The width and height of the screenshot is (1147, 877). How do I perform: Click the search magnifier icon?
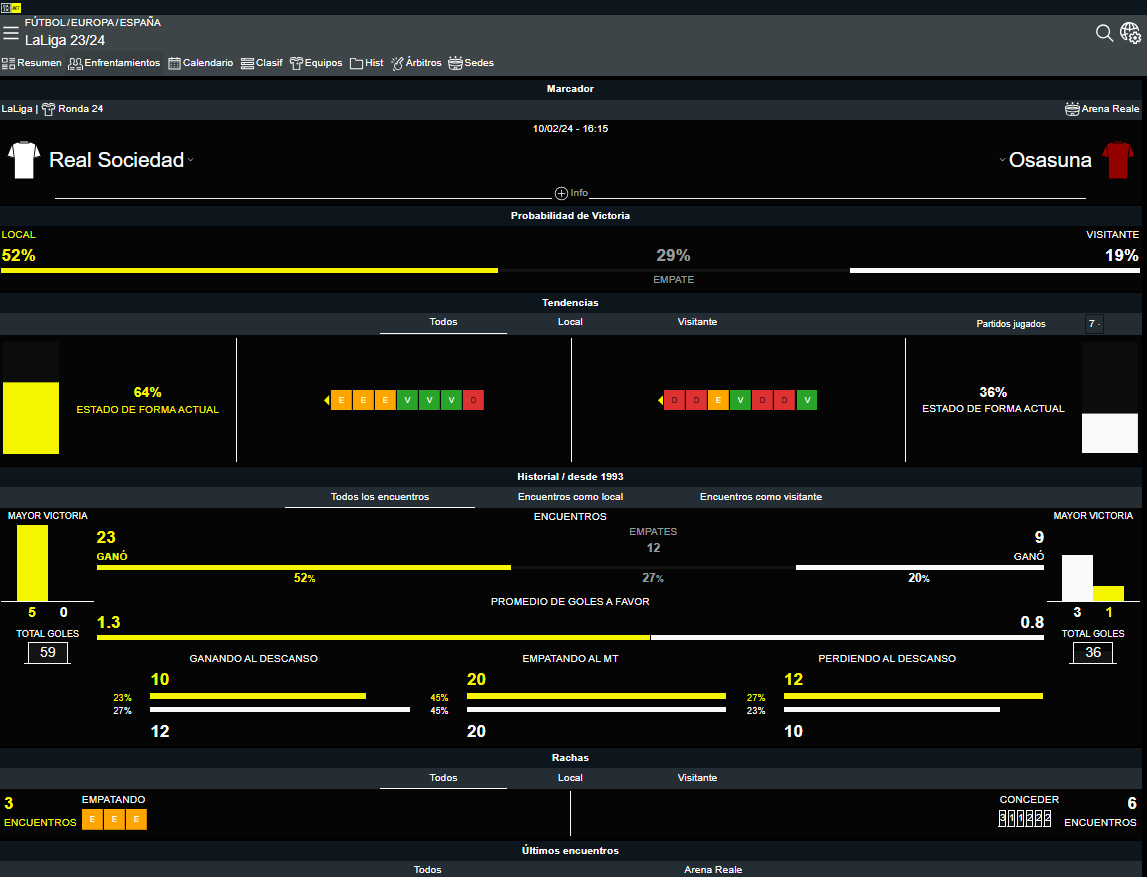pyautogui.click(x=1104, y=33)
